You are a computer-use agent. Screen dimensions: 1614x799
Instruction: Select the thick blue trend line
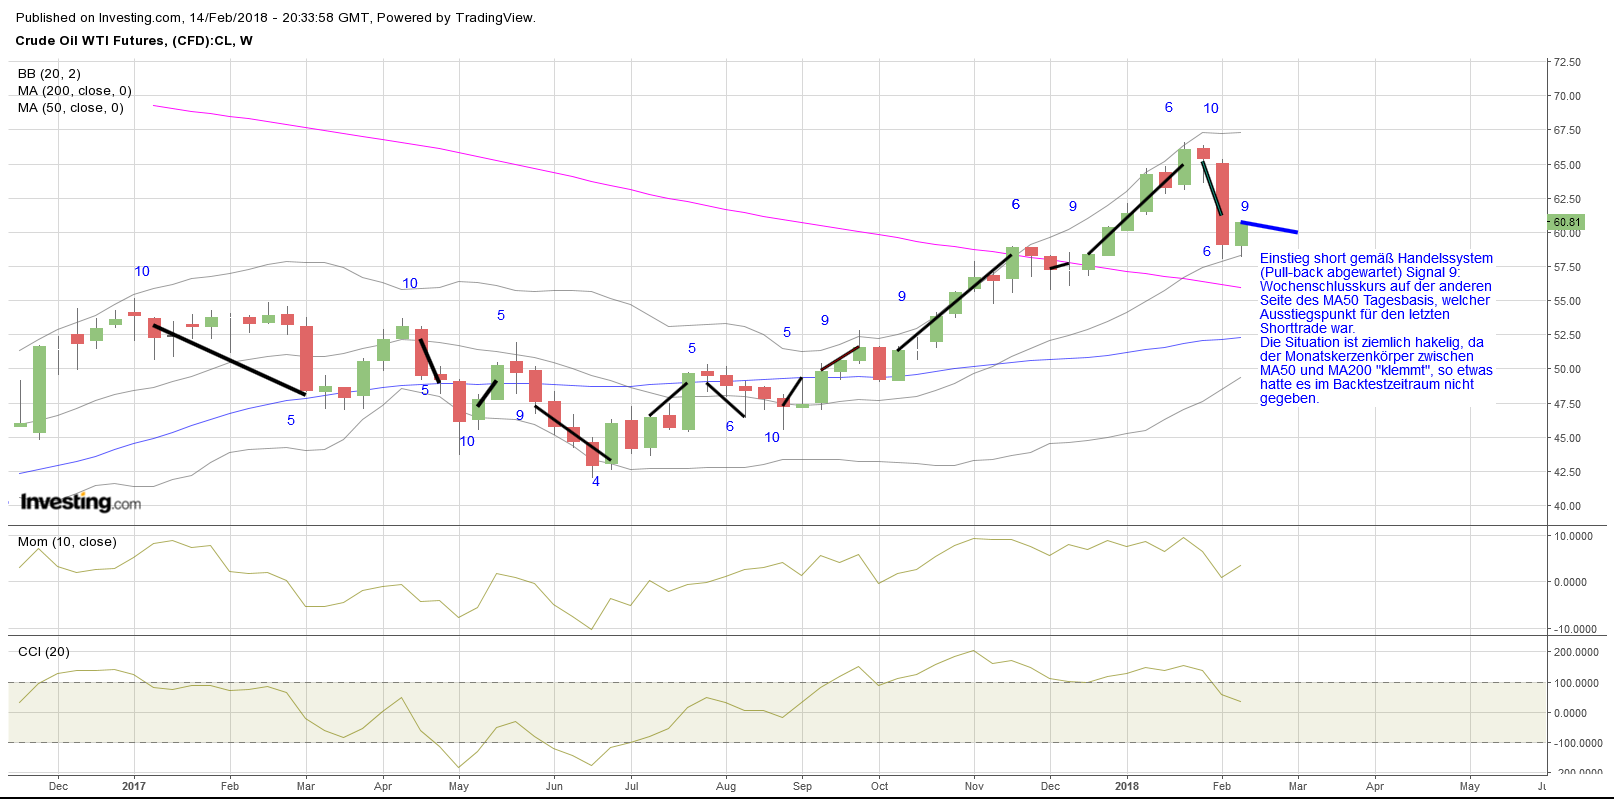click(x=1269, y=227)
